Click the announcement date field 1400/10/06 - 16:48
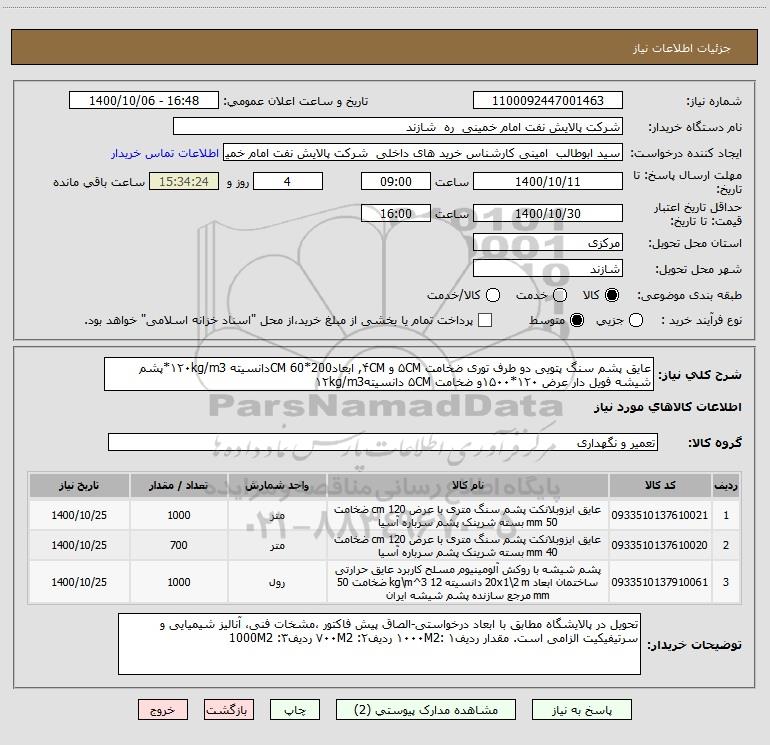This screenshot has height=745, width=770. pos(144,100)
